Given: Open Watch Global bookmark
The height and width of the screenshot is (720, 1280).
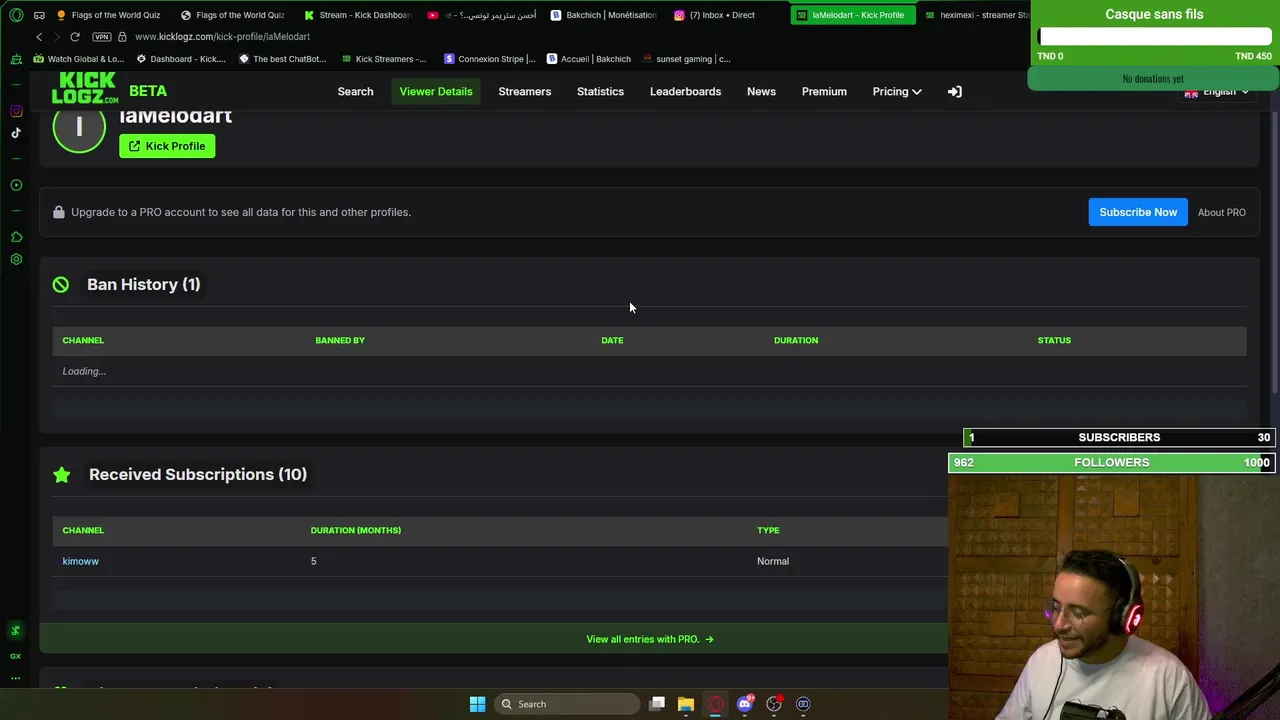Looking at the screenshot, I should 78,59.
